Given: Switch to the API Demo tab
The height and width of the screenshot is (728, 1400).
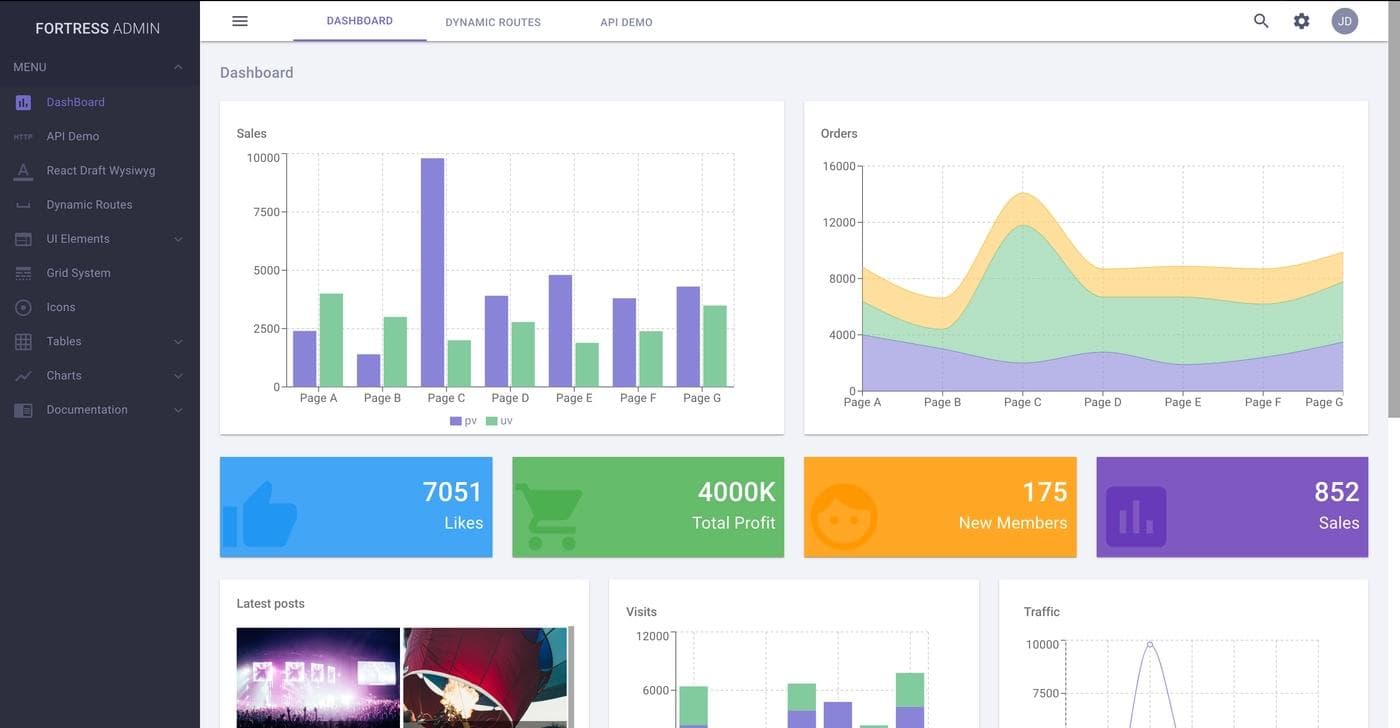Looking at the screenshot, I should click(626, 22).
